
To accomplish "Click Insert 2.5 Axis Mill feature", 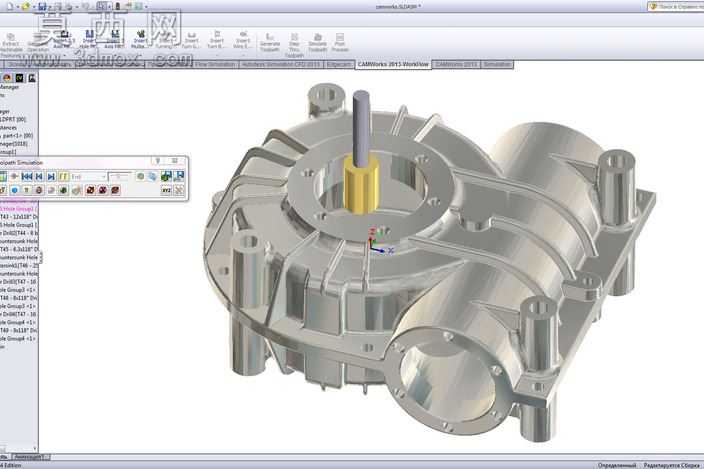I will [64, 40].
